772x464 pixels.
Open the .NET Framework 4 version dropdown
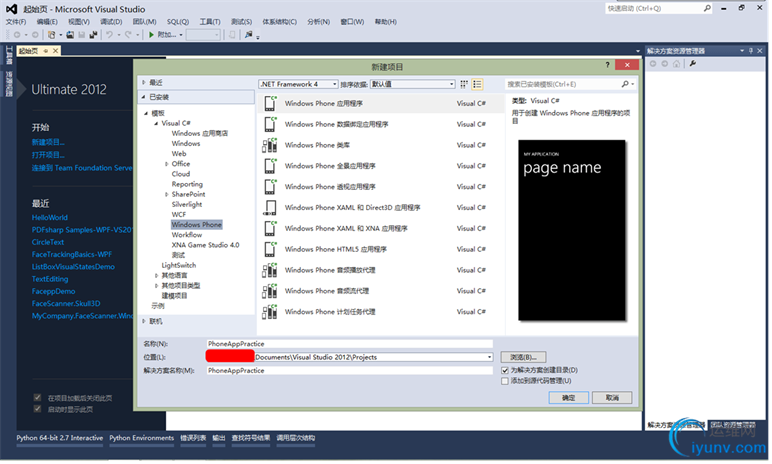click(298, 84)
